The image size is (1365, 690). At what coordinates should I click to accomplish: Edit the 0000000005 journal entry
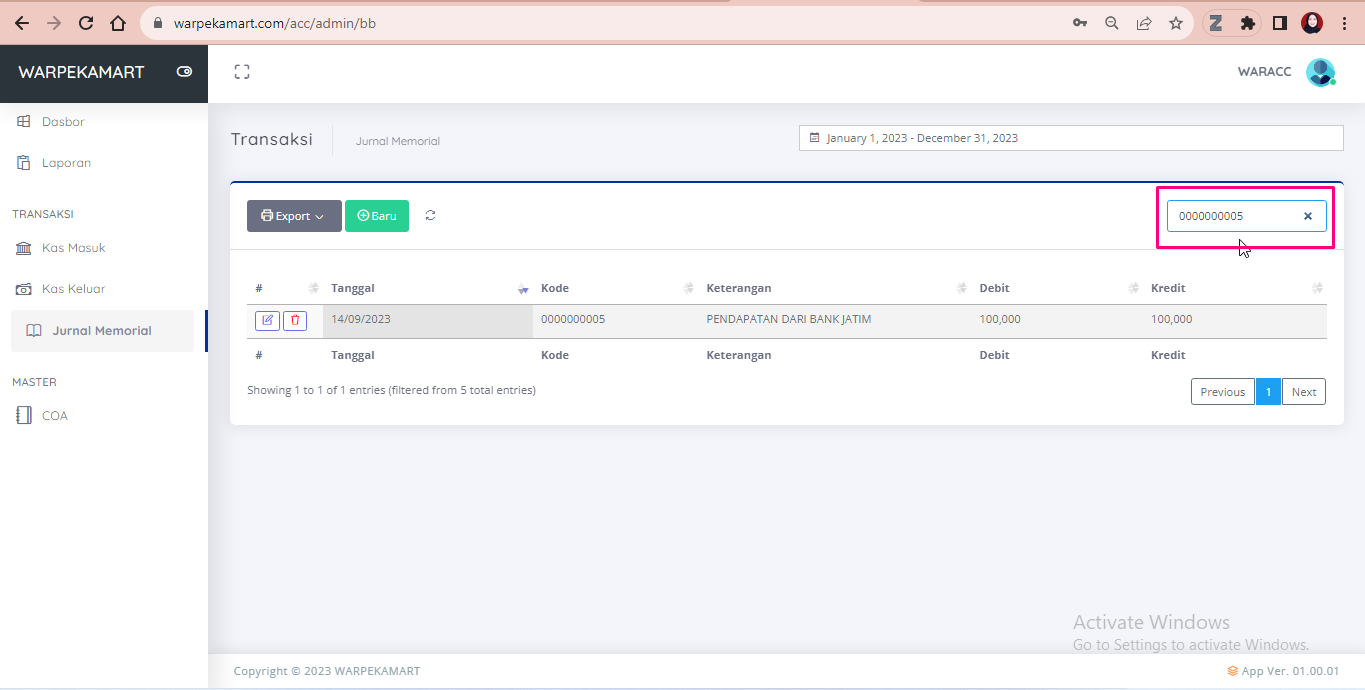[267, 320]
